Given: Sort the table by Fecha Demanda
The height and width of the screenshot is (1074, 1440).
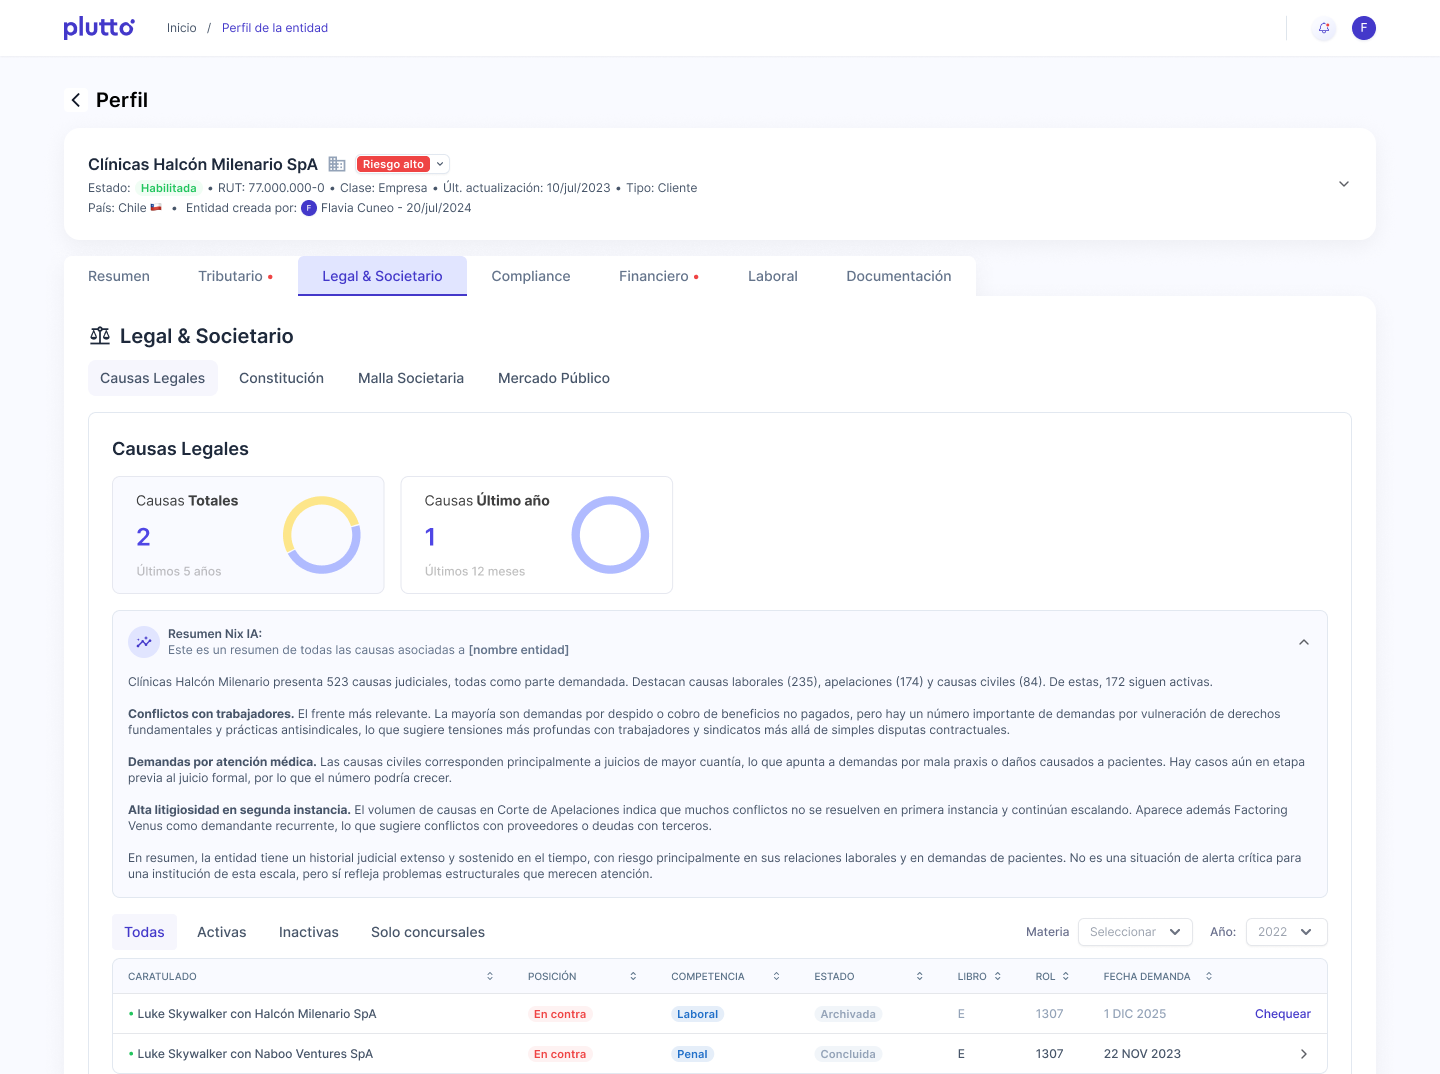Looking at the screenshot, I should point(1209,976).
